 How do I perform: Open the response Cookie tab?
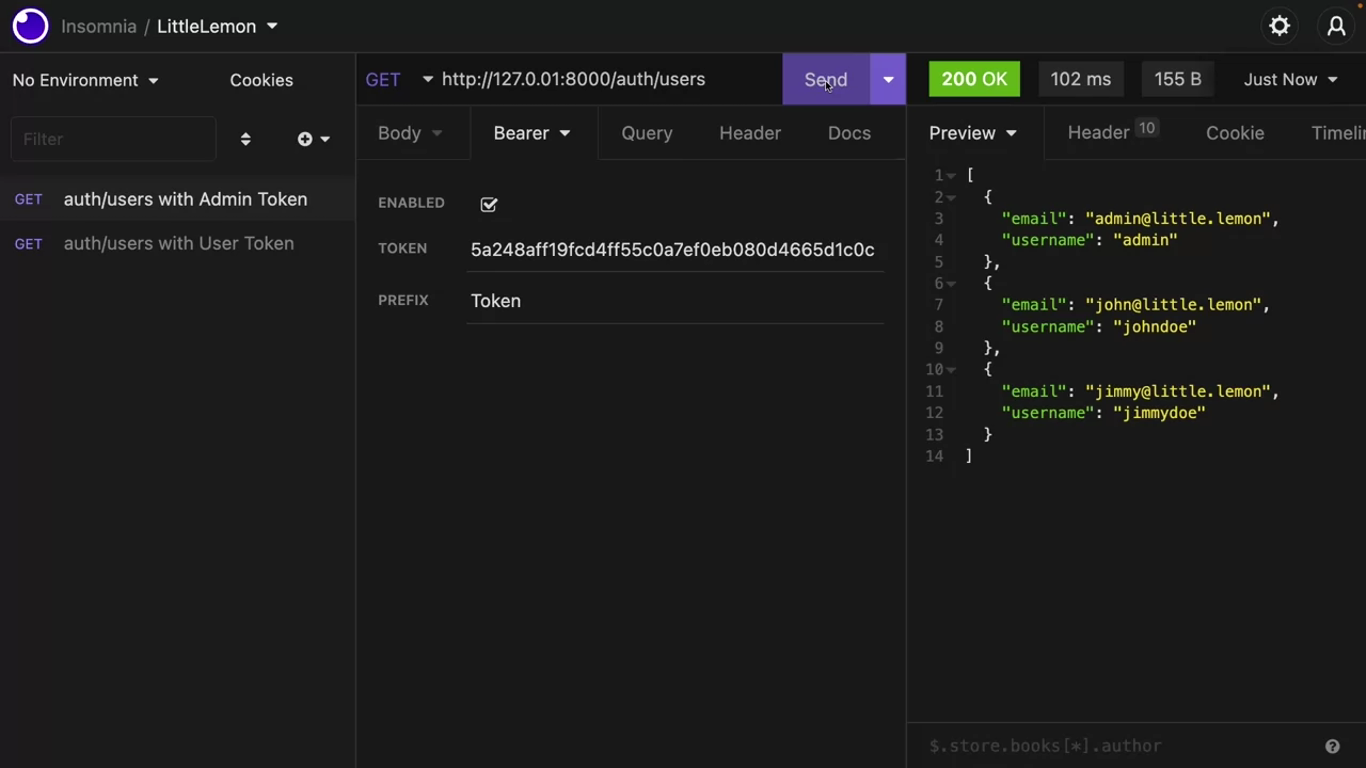[x=1234, y=133]
